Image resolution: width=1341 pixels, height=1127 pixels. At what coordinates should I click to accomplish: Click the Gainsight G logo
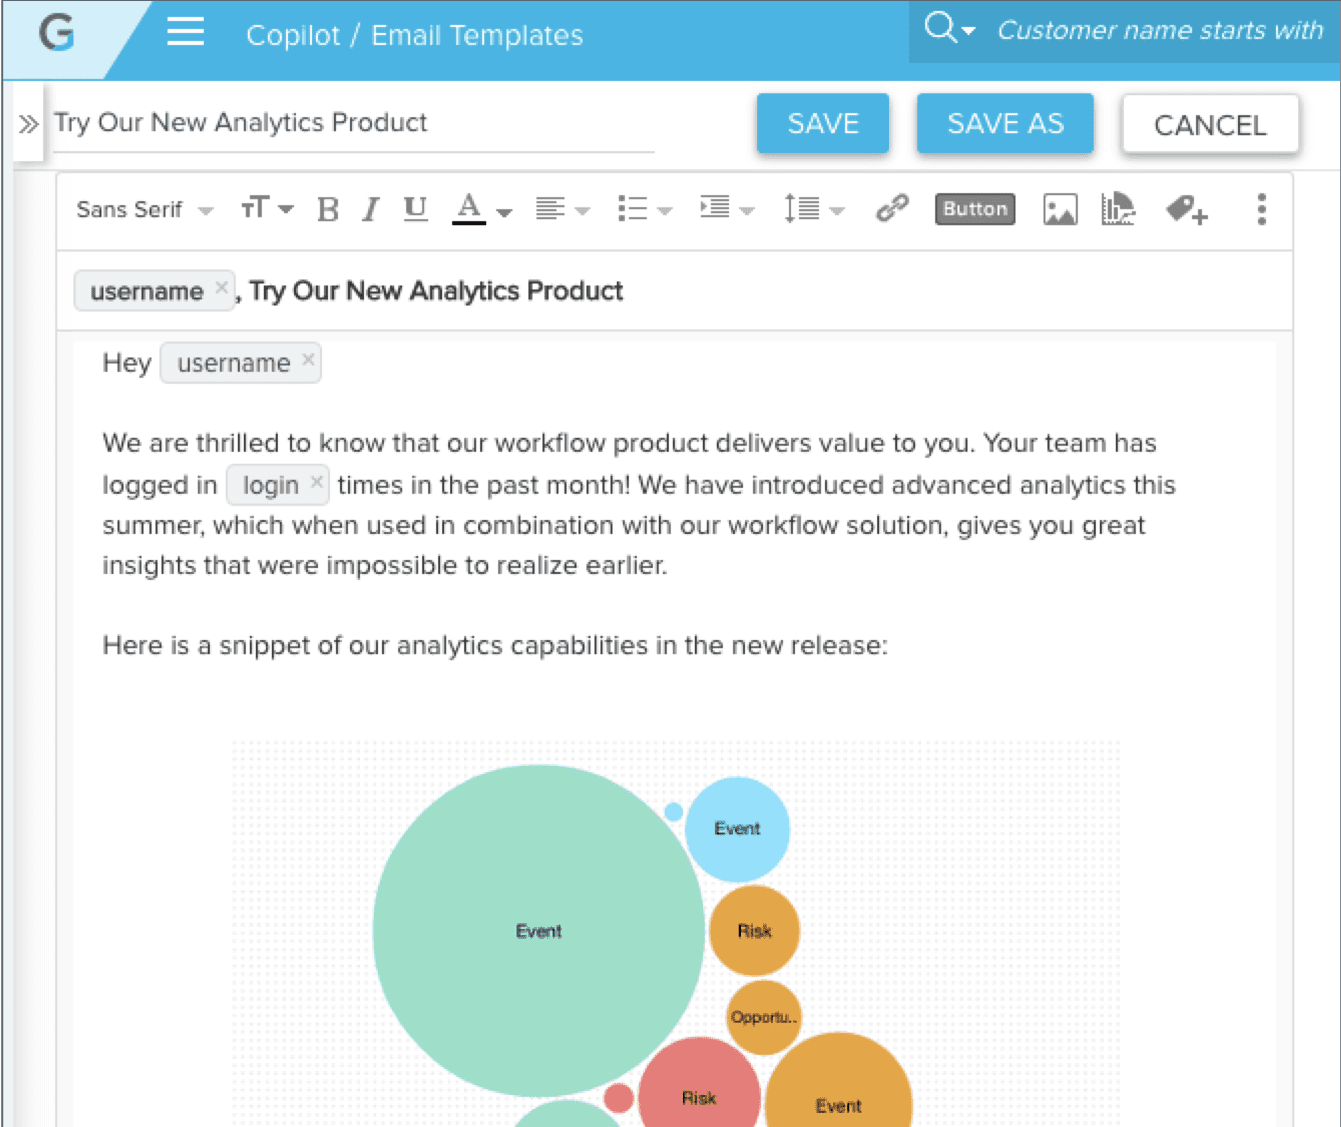(x=57, y=33)
